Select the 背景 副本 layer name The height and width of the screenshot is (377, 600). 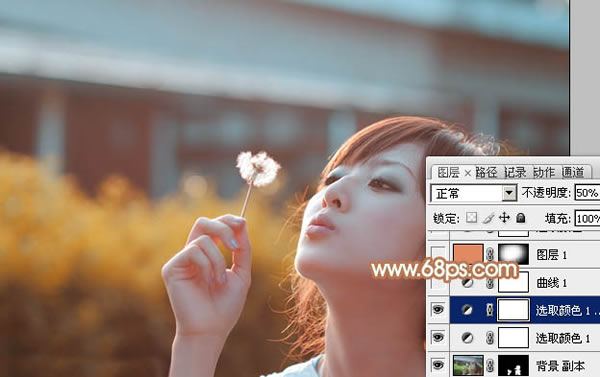(x=560, y=366)
